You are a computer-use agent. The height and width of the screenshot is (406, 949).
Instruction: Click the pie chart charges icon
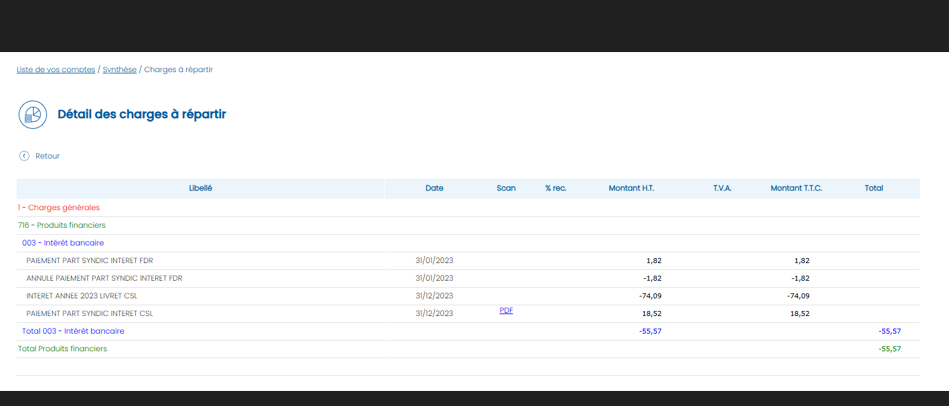pos(33,114)
